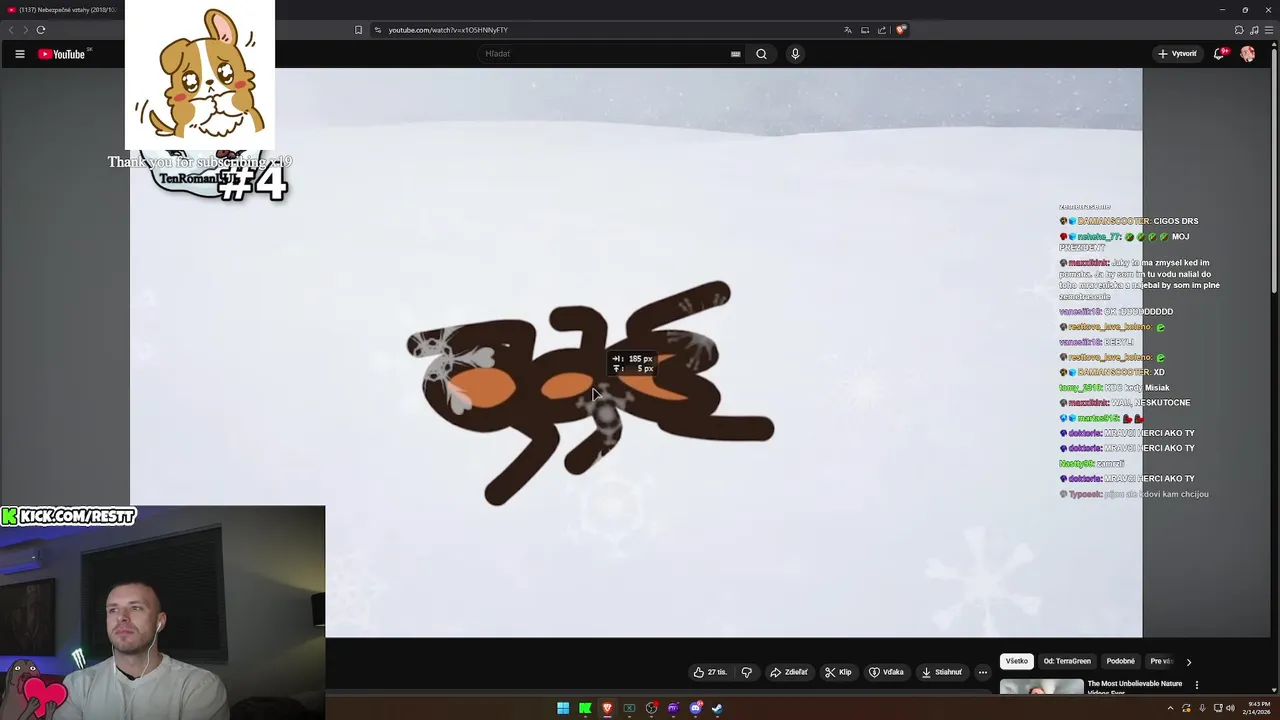
Task: Click the 'Vytvoriť' create button
Action: pos(1177,54)
